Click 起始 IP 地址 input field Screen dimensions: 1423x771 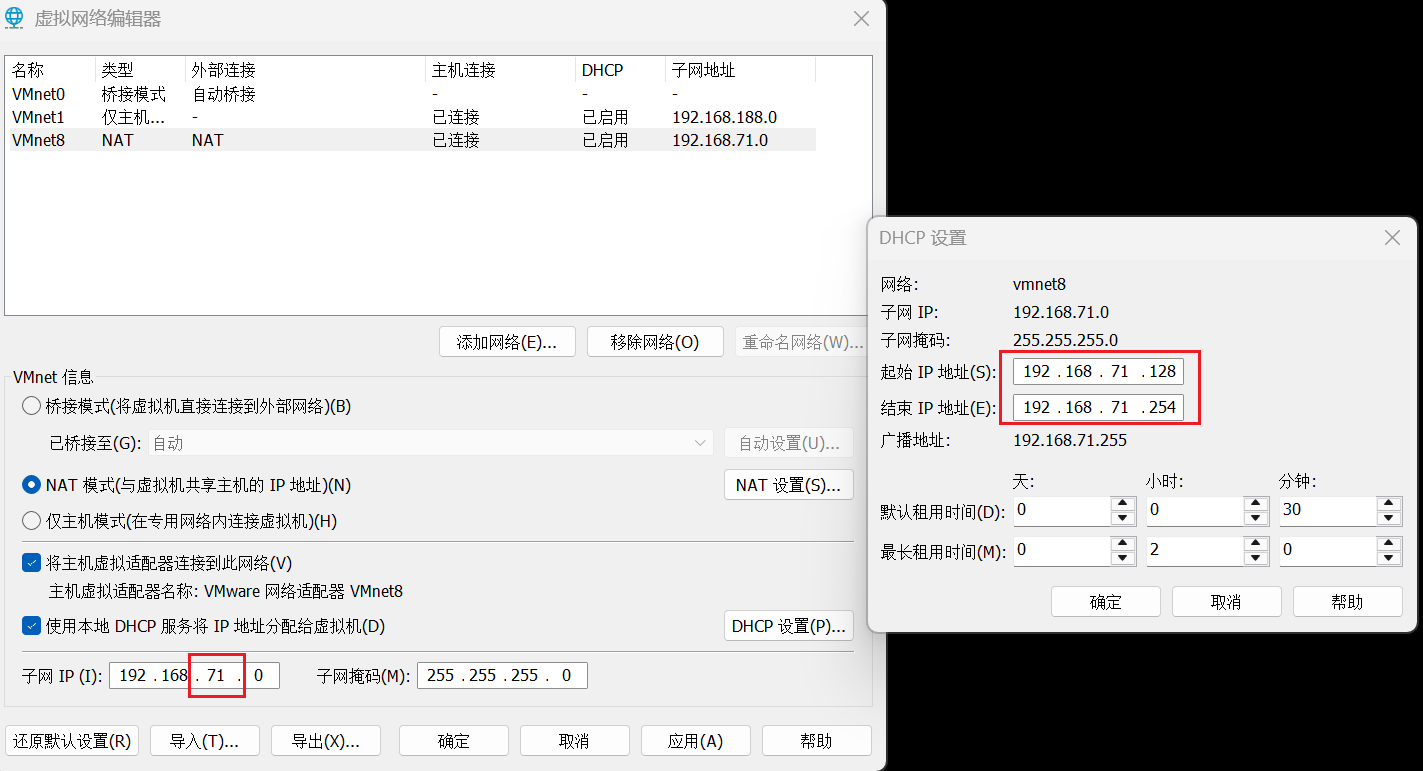[x=1098, y=372]
